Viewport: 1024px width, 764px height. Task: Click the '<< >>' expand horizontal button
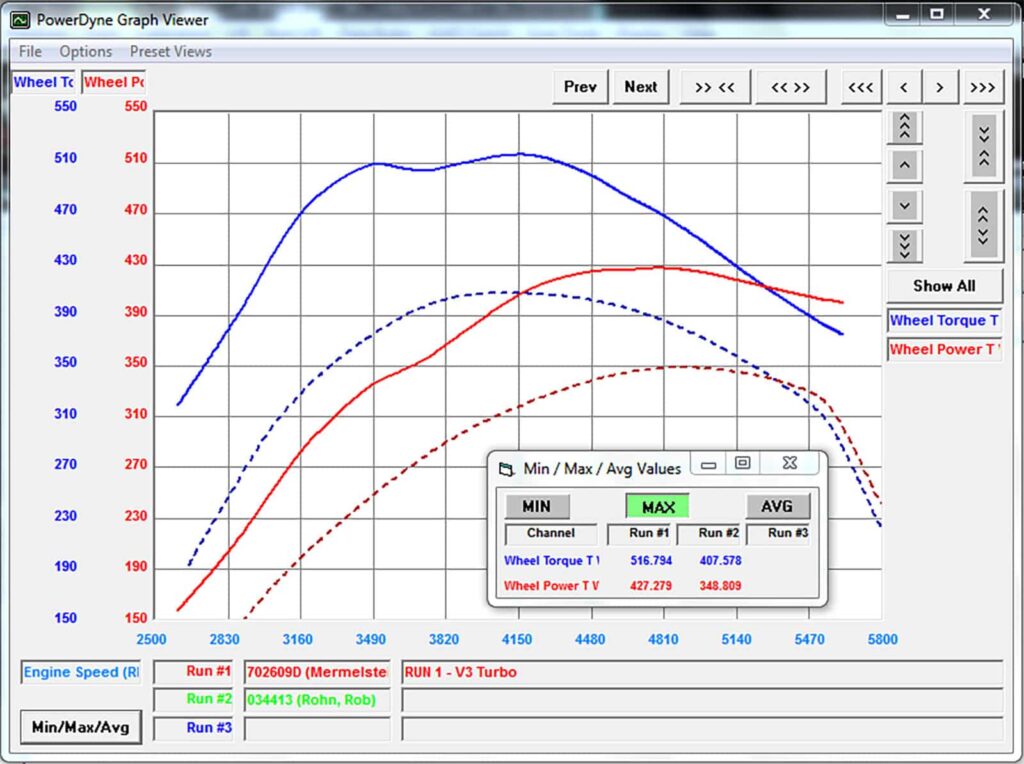790,87
